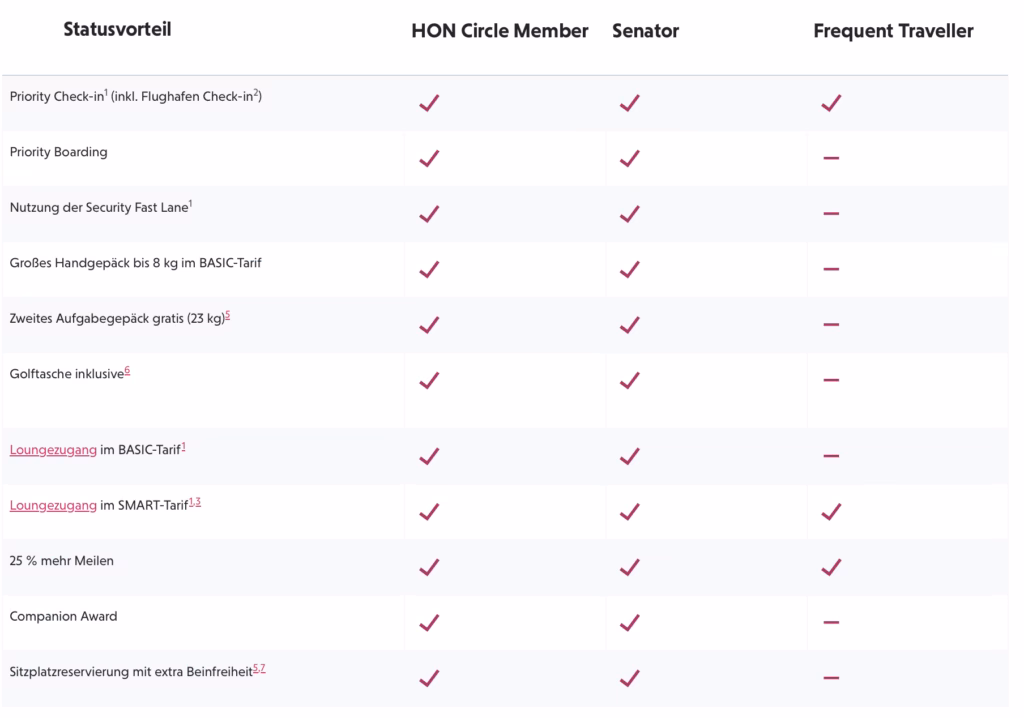This screenshot has height=718, width=1024.
Task: Select the HON Circle Member column header
Action: [499, 31]
